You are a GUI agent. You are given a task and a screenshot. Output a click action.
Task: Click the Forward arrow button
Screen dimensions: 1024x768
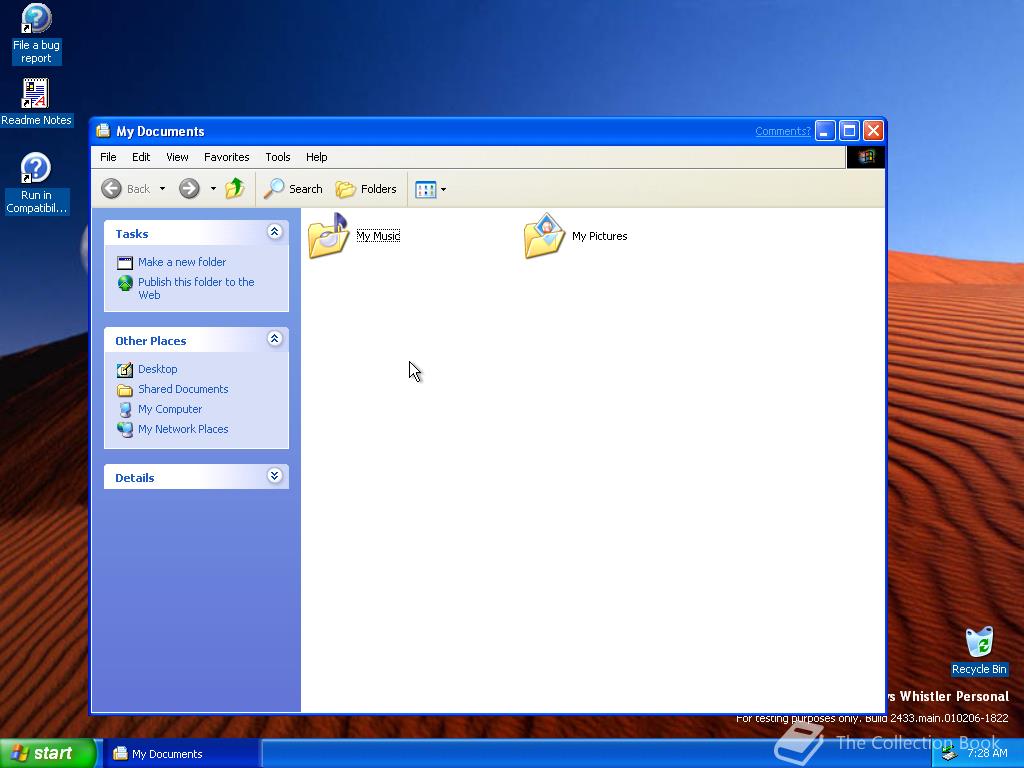tap(189, 189)
